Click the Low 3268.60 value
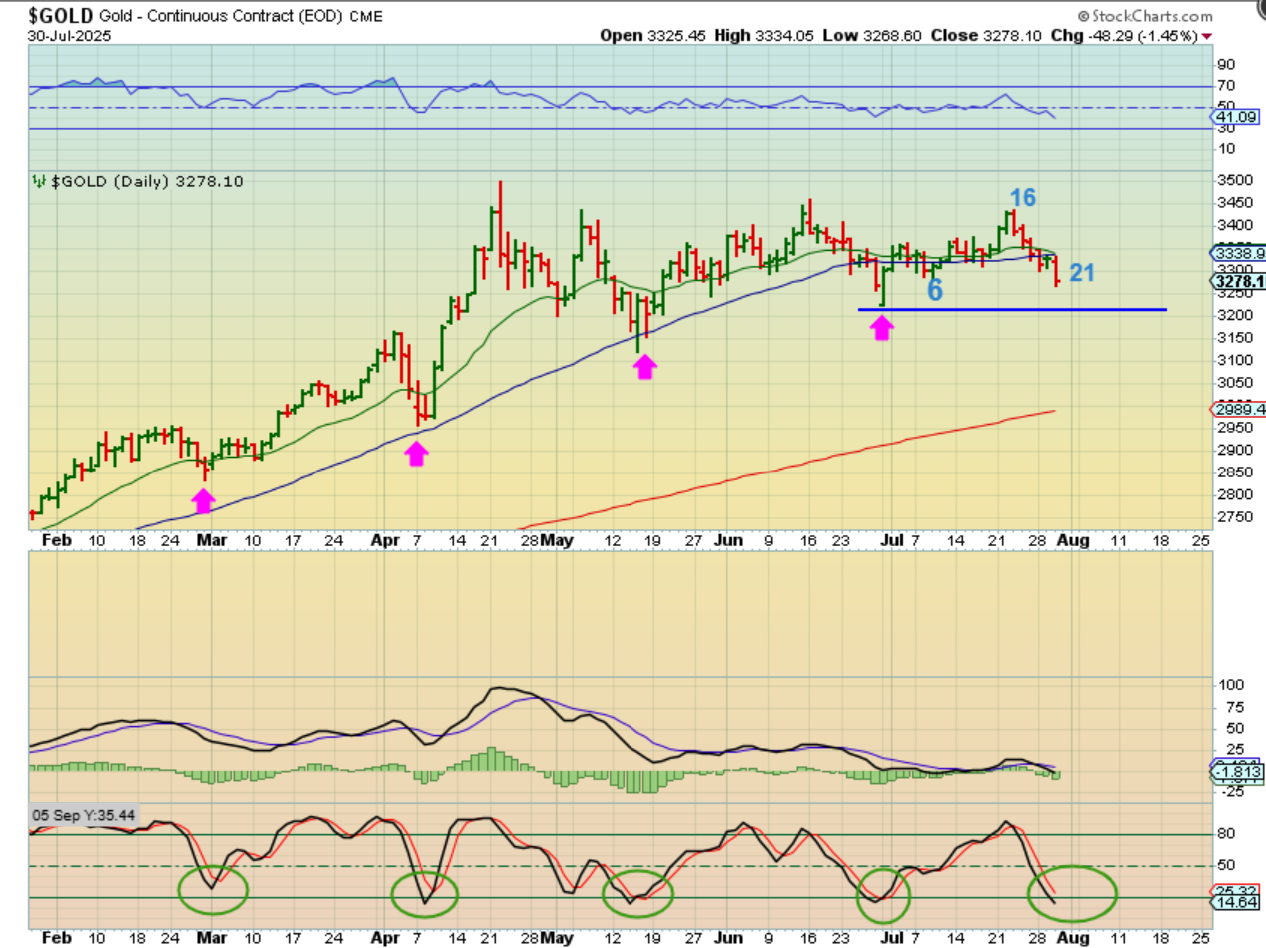Viewport: 1266px width, 948px height. (870, 35)
